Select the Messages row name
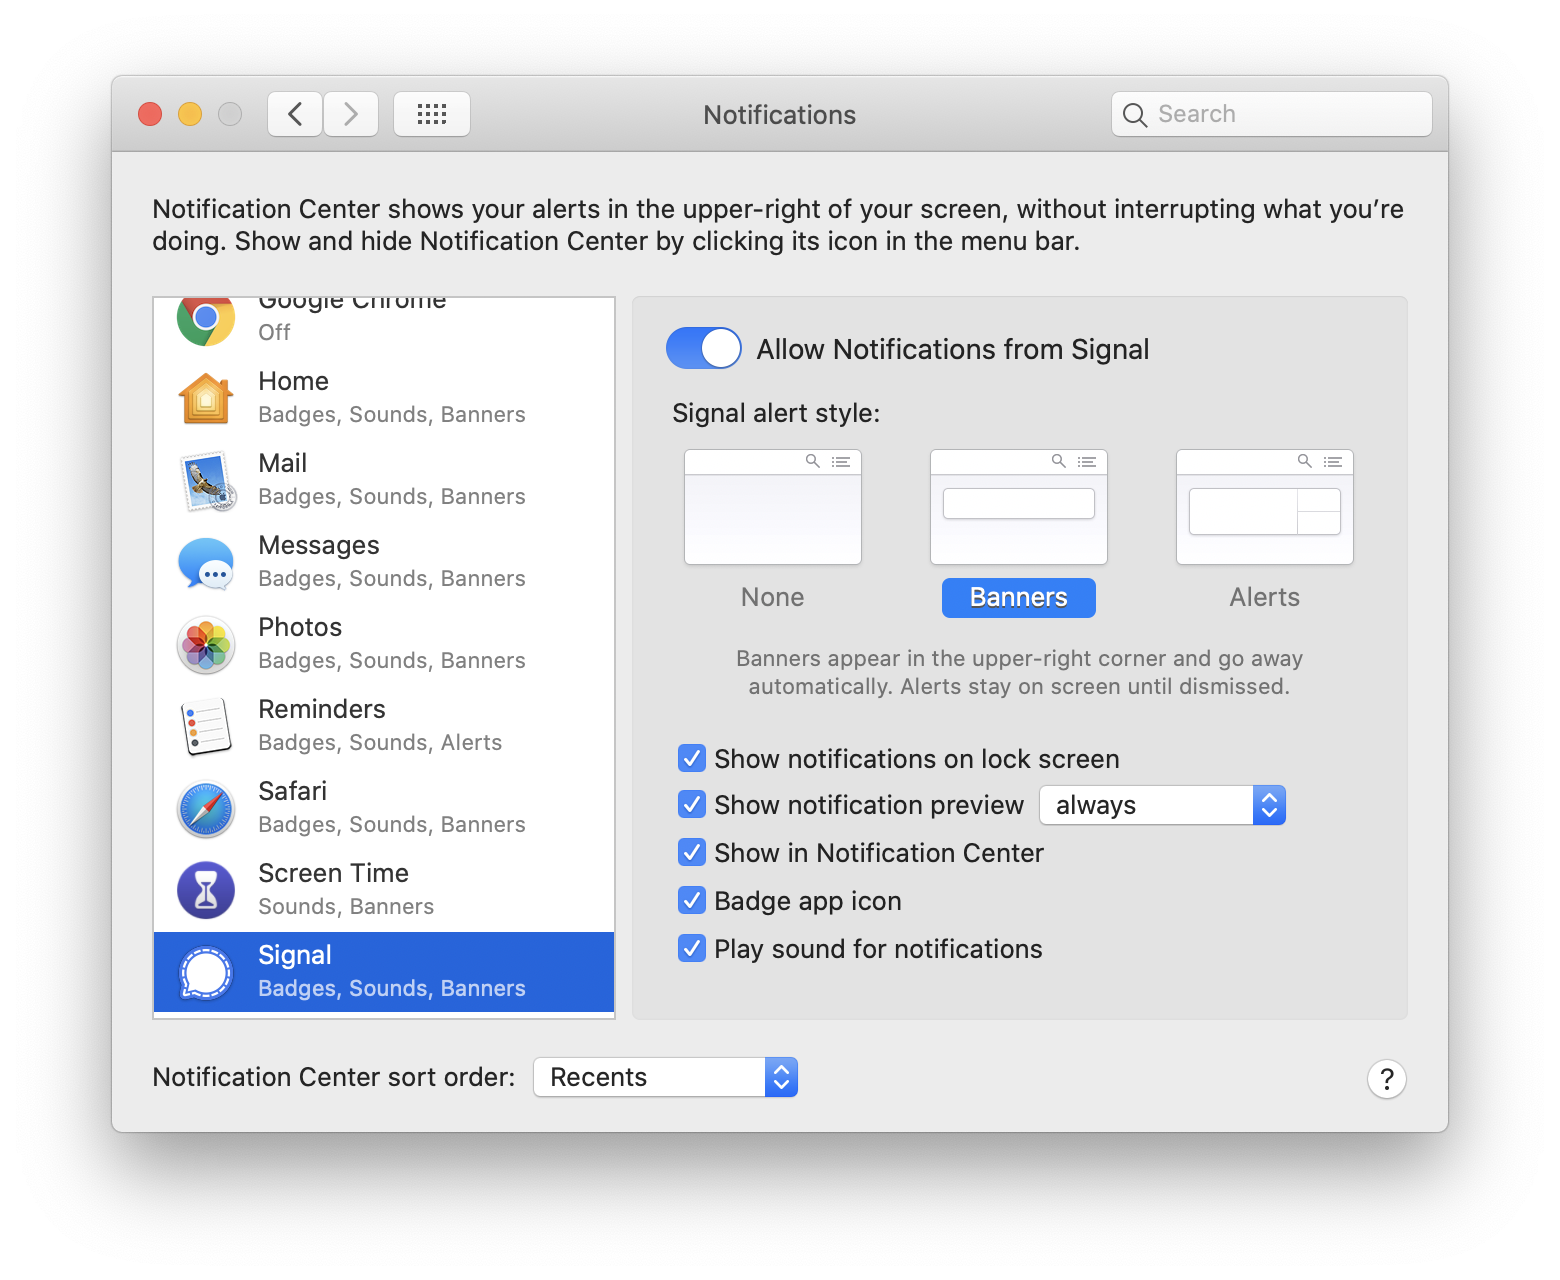This screenshot has height=1280, width=1560. 319,545
